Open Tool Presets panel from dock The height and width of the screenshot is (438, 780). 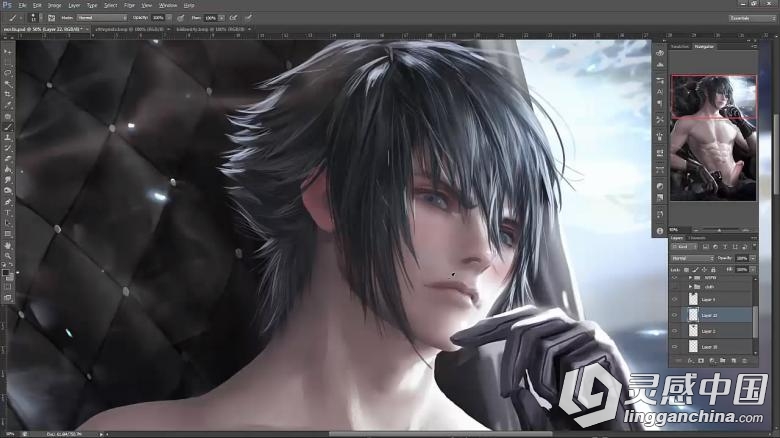[x=660, y=120]
